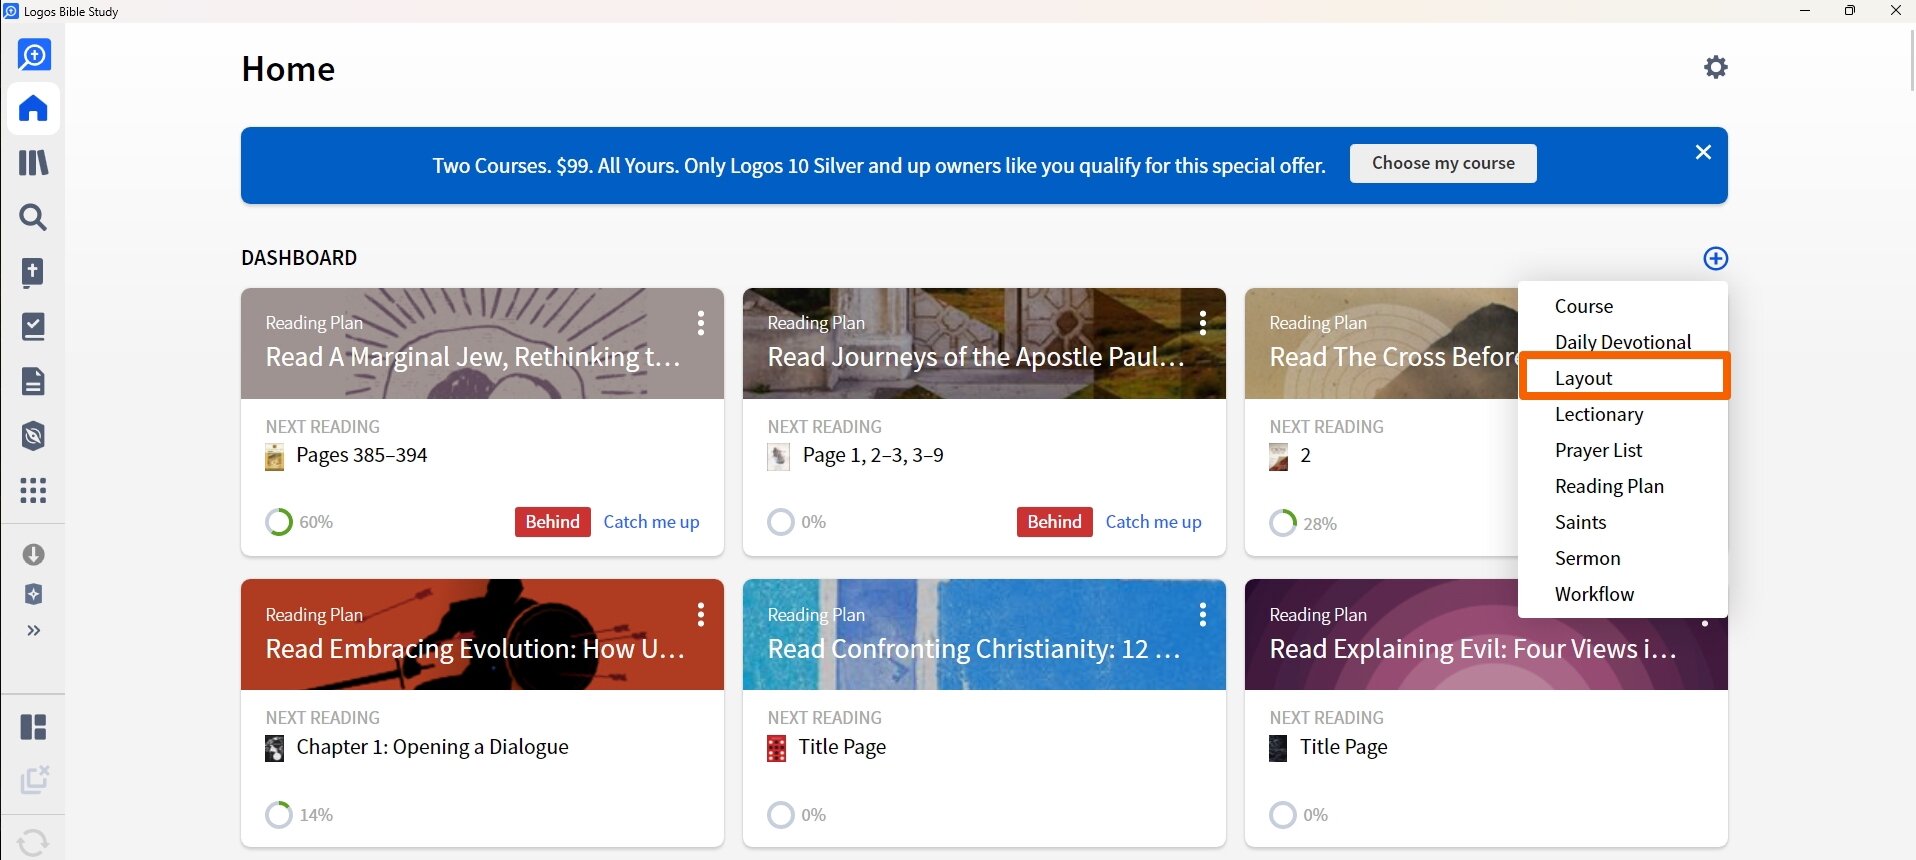The height and width of the screenshot is (860, 1916).
Task: Open Title Page on Confronting Christianity card
Action: pos(842,747)
